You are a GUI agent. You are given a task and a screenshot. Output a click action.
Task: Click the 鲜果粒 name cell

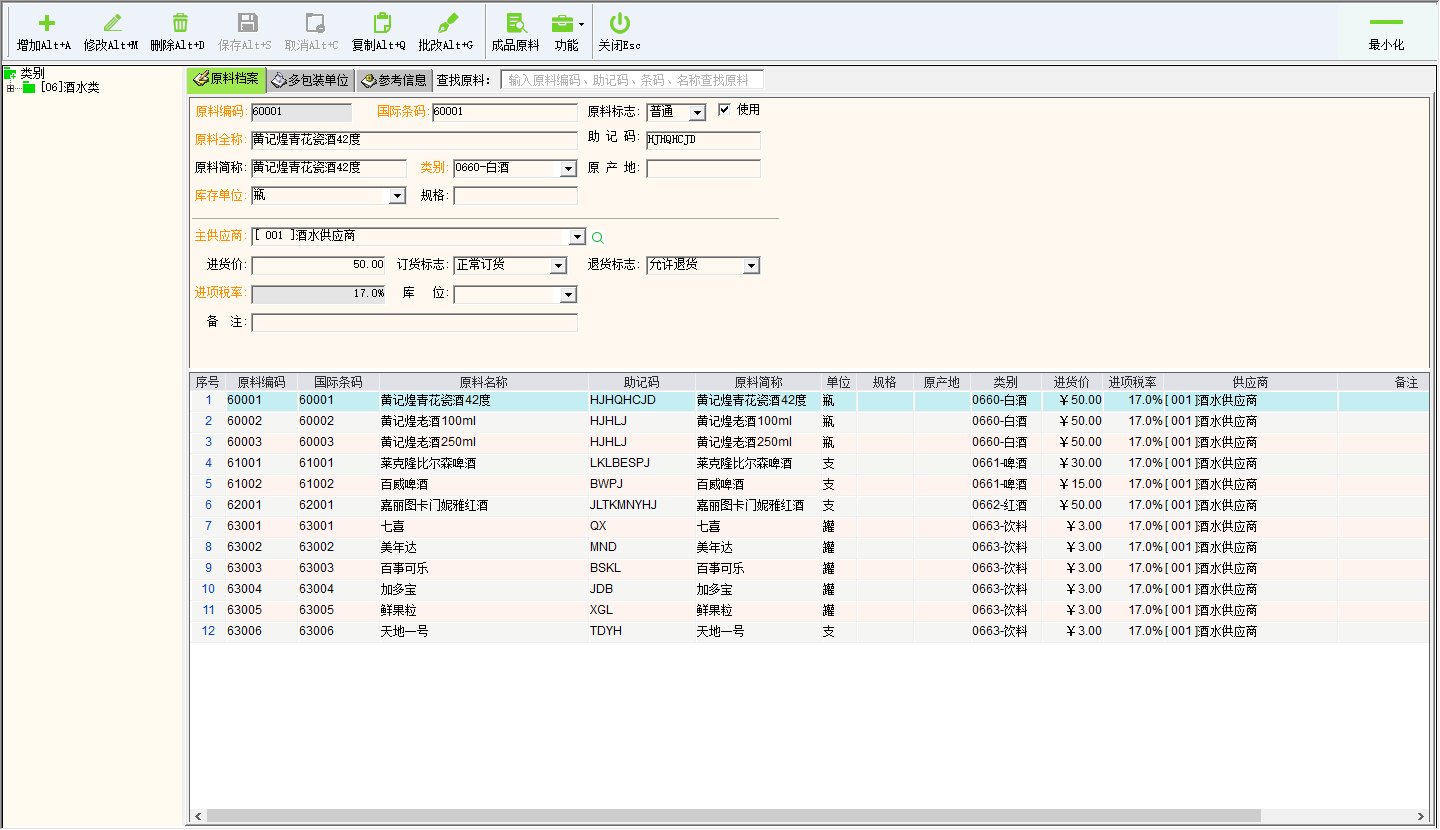pyautogui.click(x=483, y=610)
